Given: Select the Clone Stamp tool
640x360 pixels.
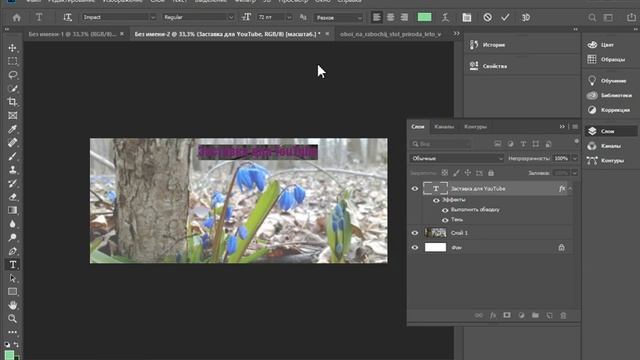Looking at the screenshot, I should click(x=12, y=170).
